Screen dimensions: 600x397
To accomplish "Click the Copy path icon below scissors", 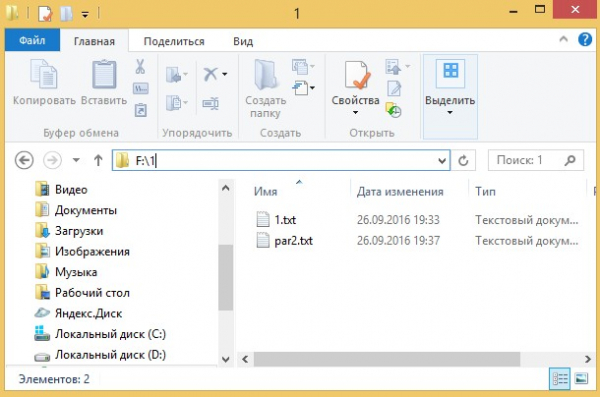I will click(x=140, y=89).
